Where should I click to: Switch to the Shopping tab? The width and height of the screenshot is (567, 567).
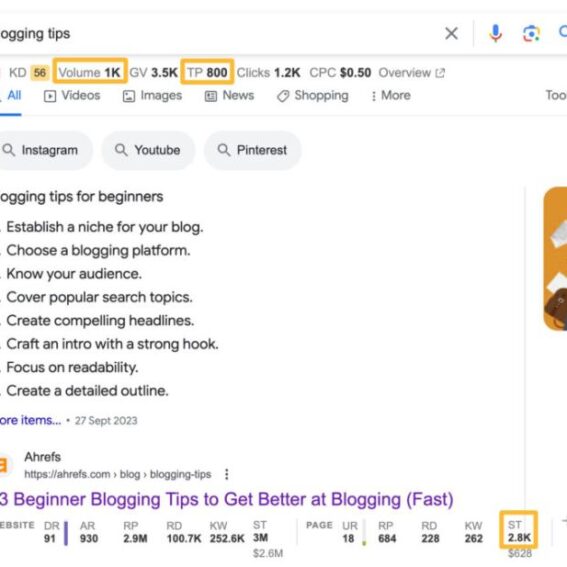[312, 95]
